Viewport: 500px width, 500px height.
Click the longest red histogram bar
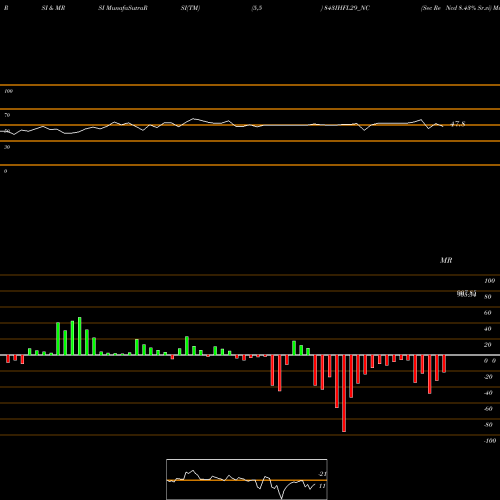click(344, 394)
